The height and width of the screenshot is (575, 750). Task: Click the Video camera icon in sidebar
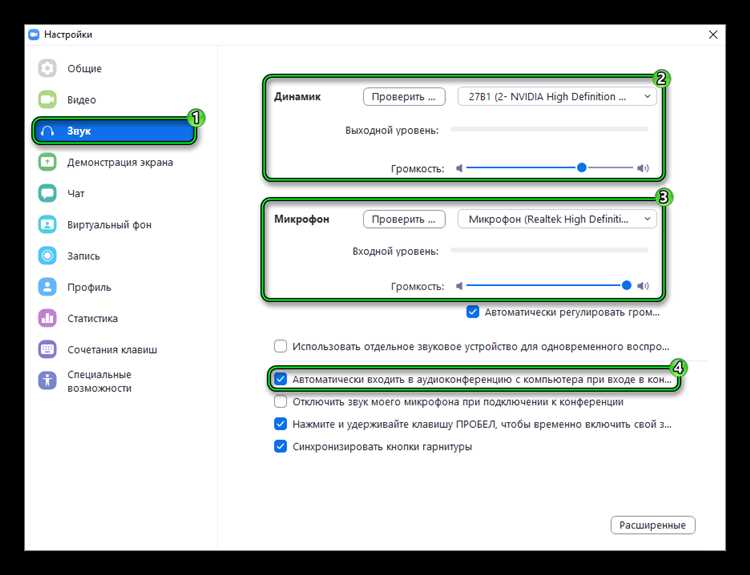47,100
